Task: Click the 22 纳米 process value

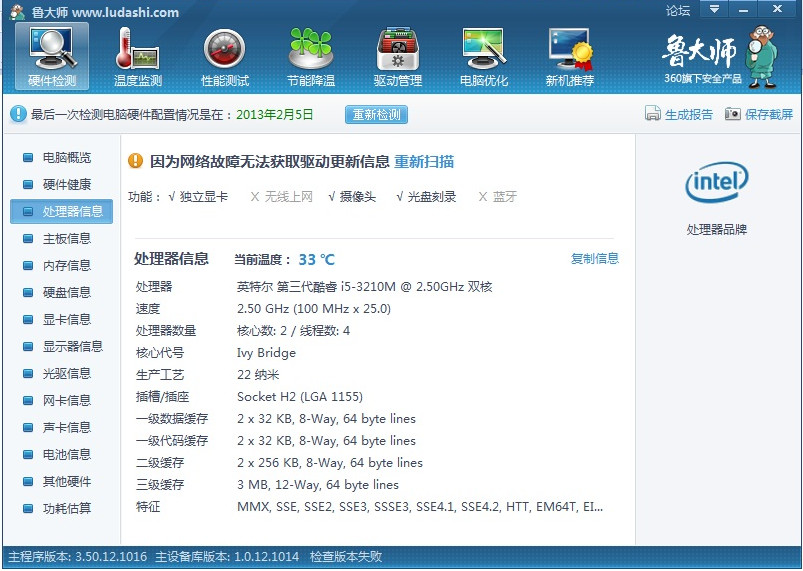Action: [x=258, y=375]
